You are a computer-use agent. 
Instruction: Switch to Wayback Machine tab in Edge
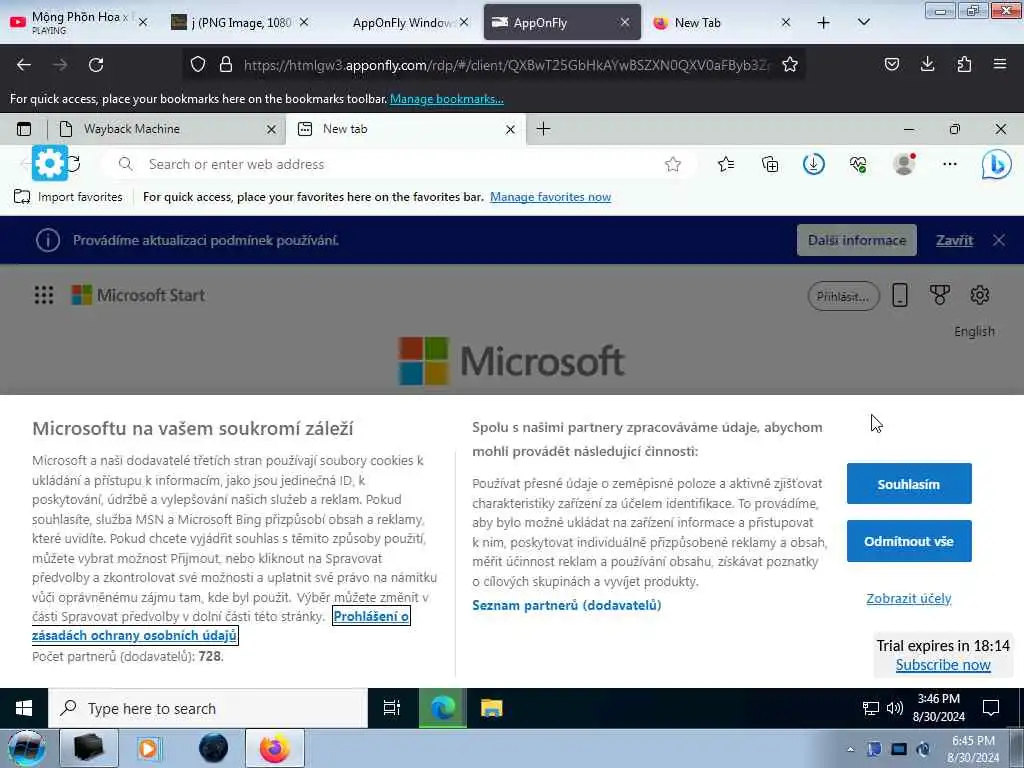point(167,129)
